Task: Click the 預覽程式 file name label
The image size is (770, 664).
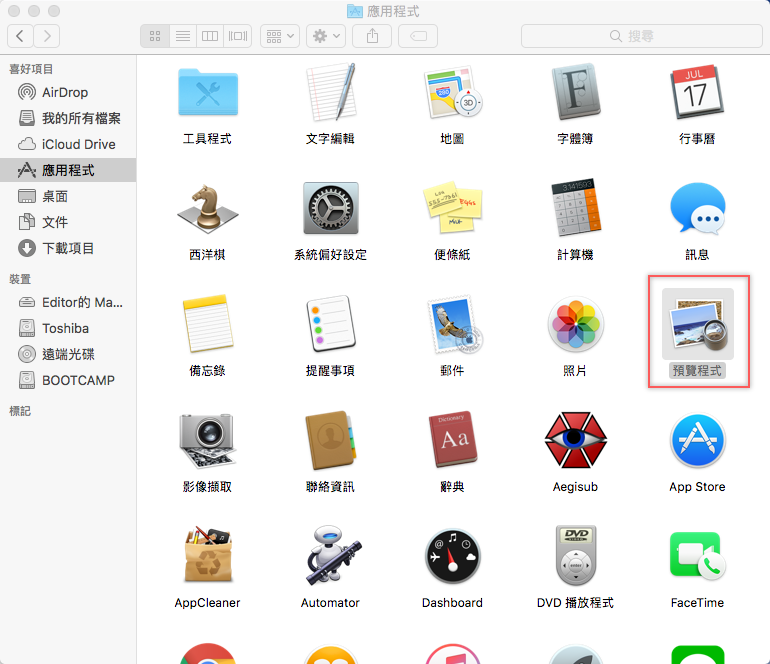Action: click(697, 371)
